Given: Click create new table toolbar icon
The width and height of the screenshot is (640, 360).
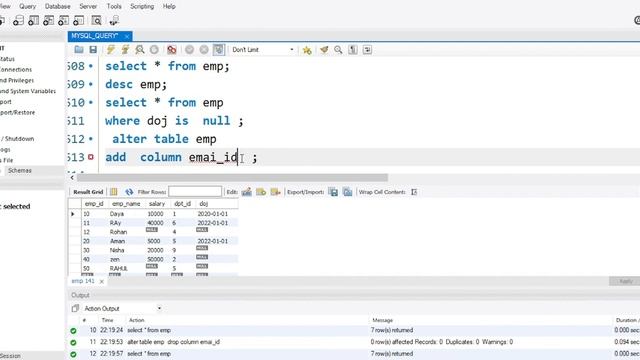Looking at the screenshot, I should click(x=33, y=20).
